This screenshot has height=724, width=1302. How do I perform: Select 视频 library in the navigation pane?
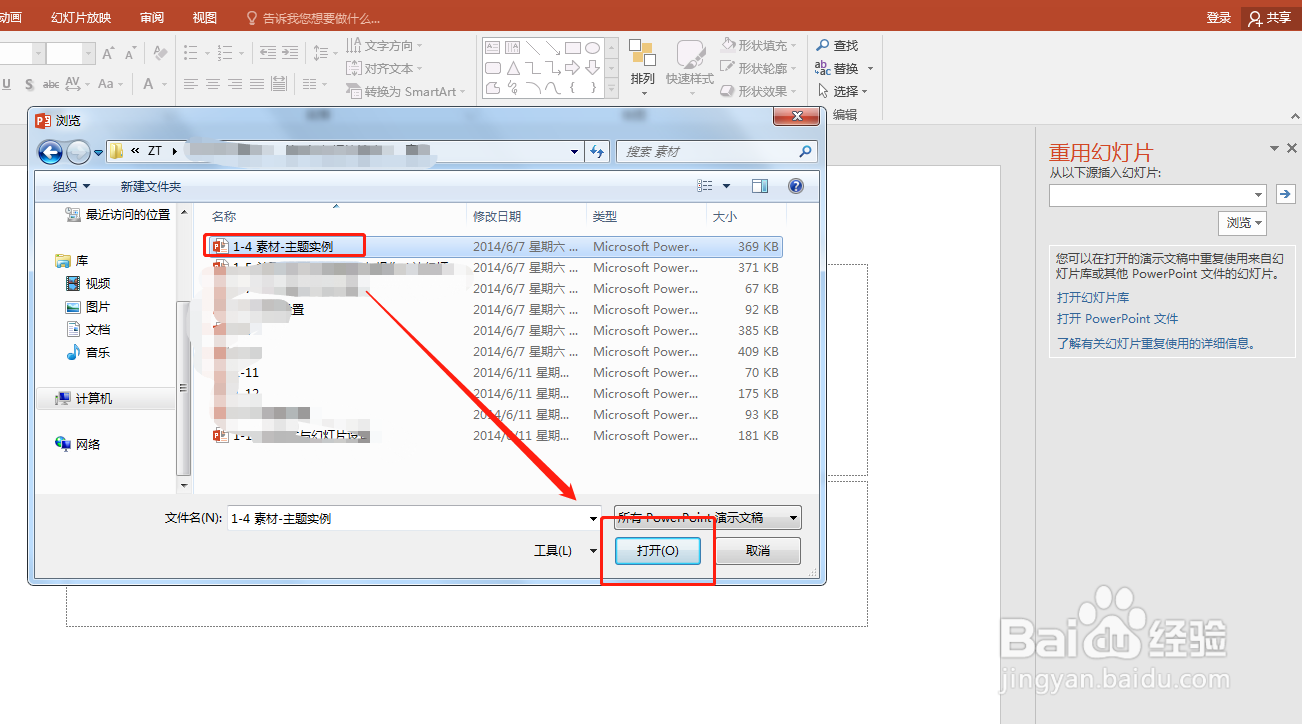coord(88,283)
